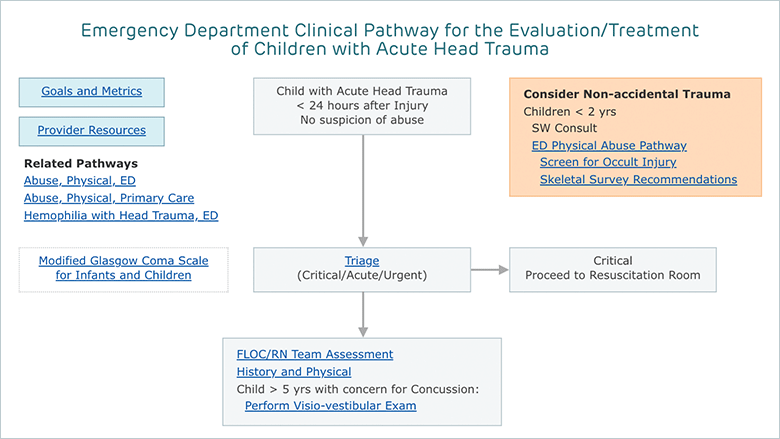Open ED Physical Abuse Pathway link
This screenshot has height=439, width=780.
[x=609, y=145]
